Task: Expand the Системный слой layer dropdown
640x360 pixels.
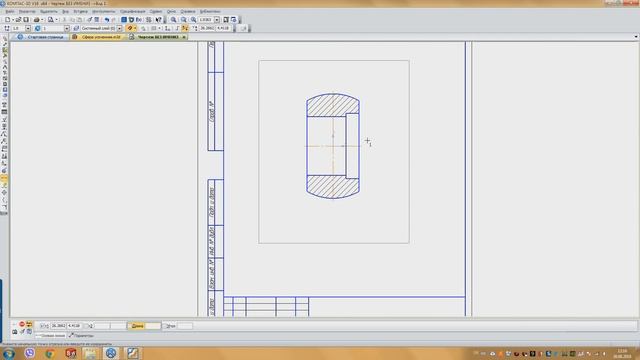Action: click(x=119, y=29)
